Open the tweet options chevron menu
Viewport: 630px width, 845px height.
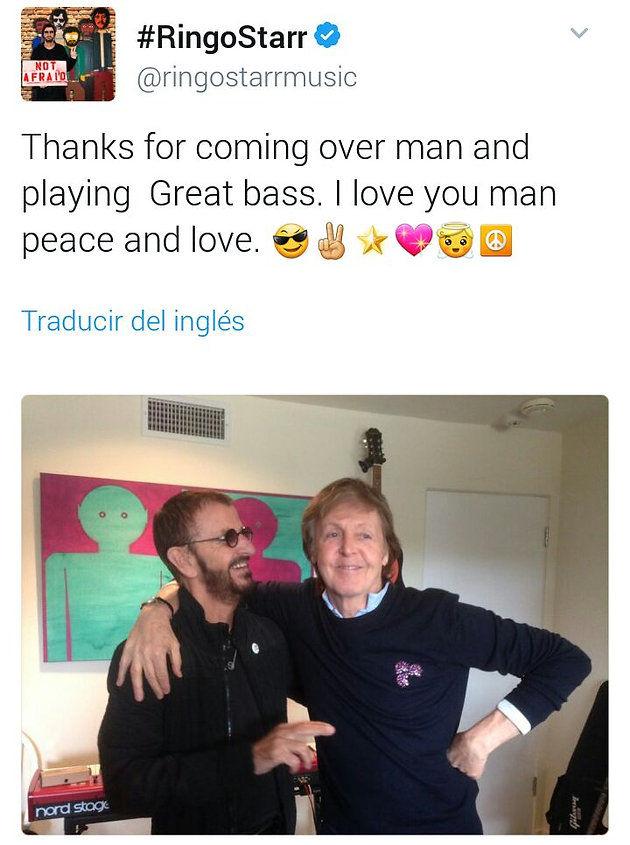click(579, 33)
